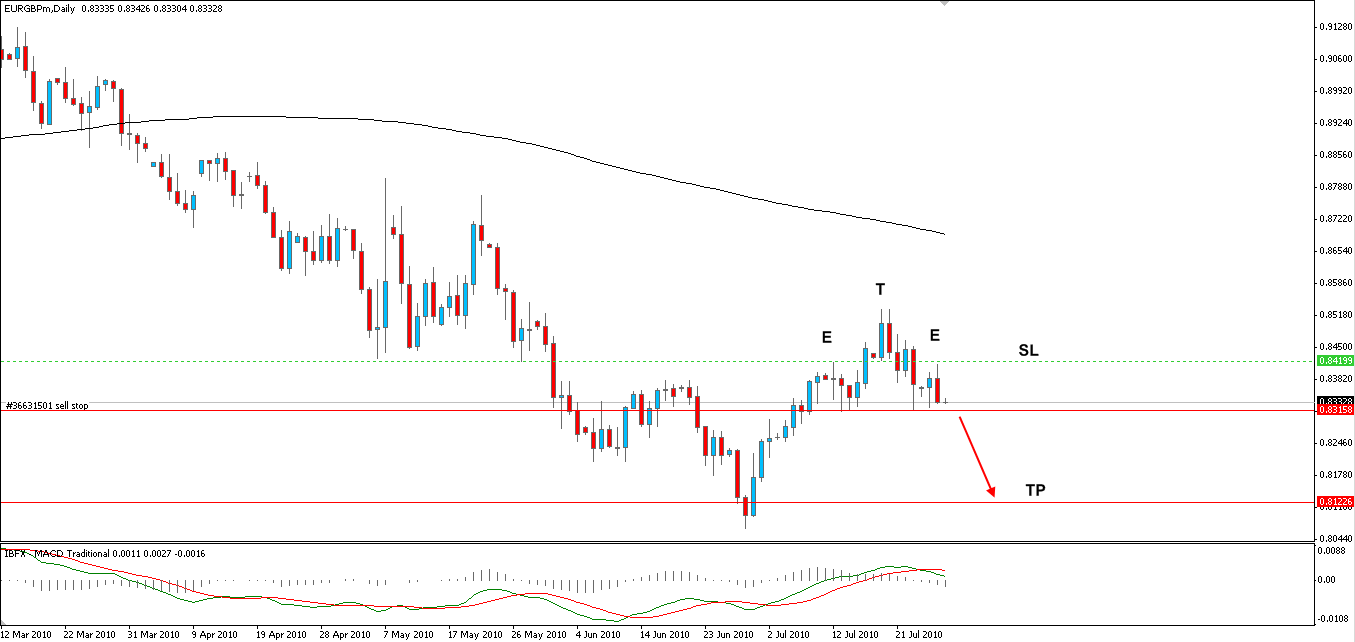Select the red 0.83158 sell stop price tag
This screenshot has height=642, width=1355.
tap(1335, 410)
